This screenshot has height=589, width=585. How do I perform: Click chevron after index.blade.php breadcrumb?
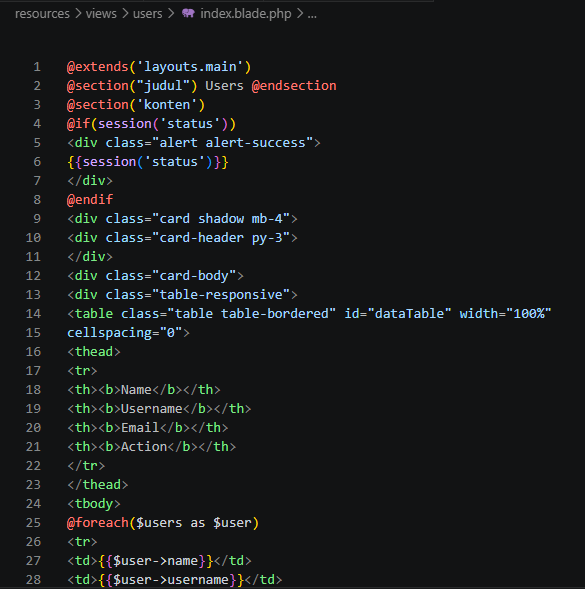click(300, 14)
